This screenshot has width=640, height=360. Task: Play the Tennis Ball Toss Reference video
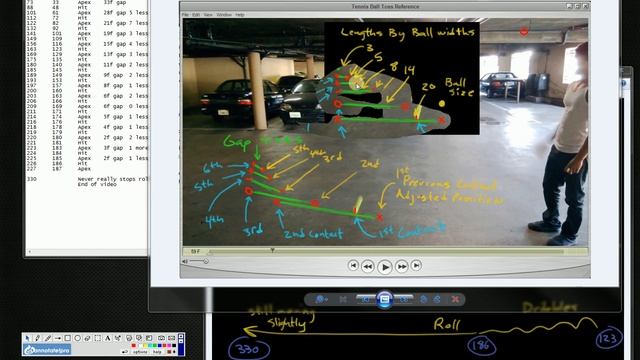[x=384, y=267]
